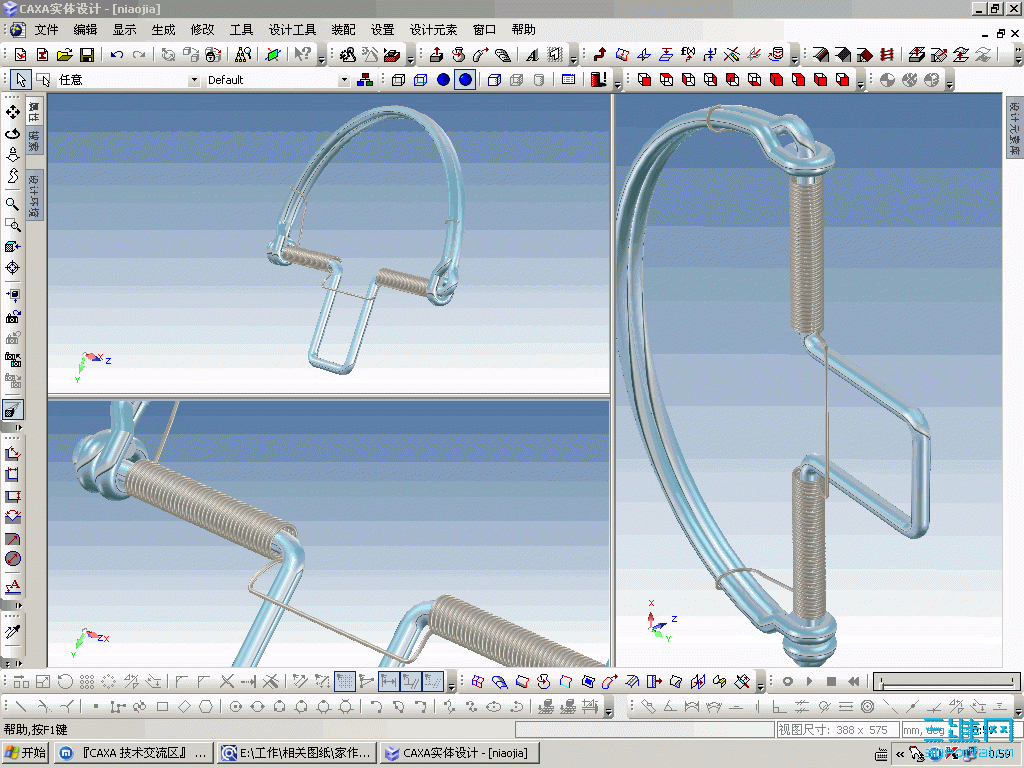Screen dimensions: 1024x768
Task: Select the Zoom window tool
Action: point(12,225)
